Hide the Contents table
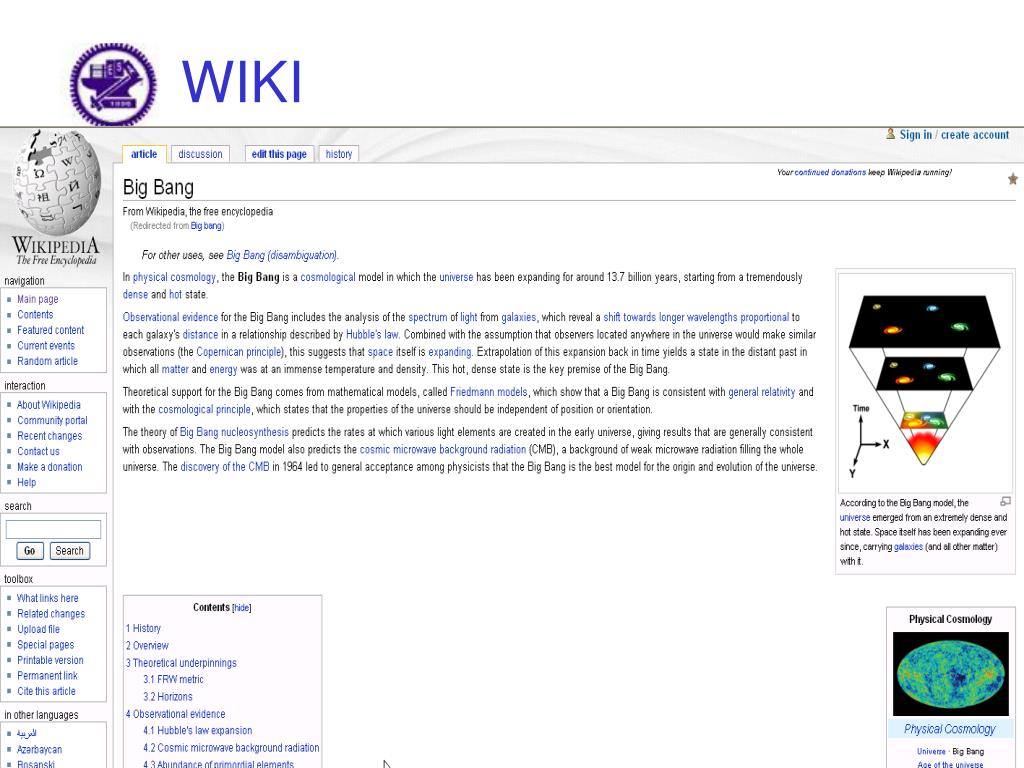 pyautogui.click(x=242, y=608)
